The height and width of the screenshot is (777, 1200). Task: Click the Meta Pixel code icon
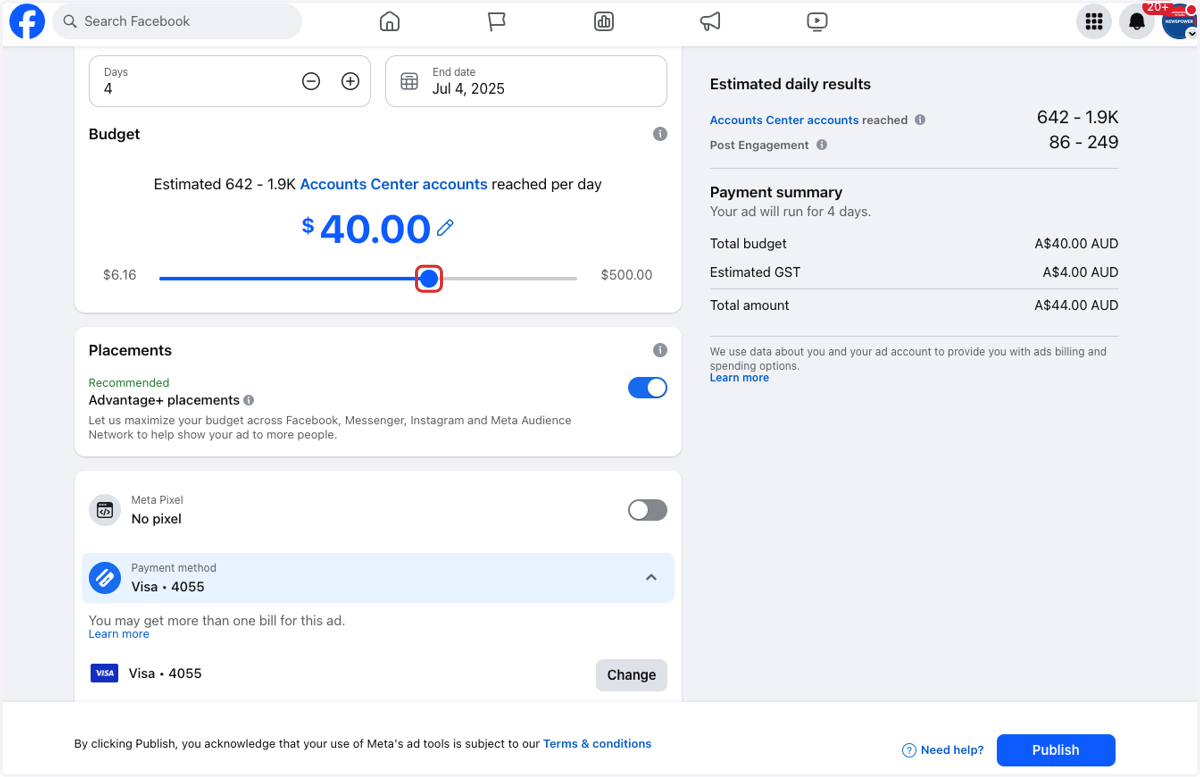click(x=105, y=510)
